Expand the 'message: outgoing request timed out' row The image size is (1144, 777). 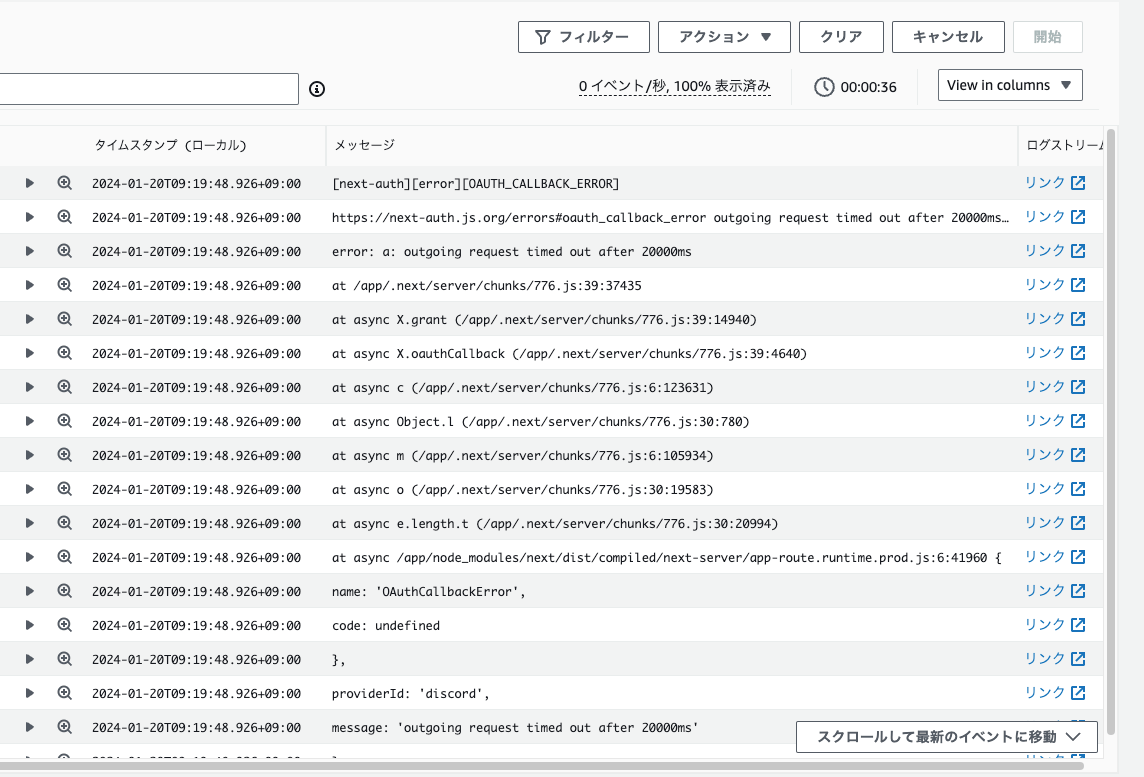coord(29,727)
